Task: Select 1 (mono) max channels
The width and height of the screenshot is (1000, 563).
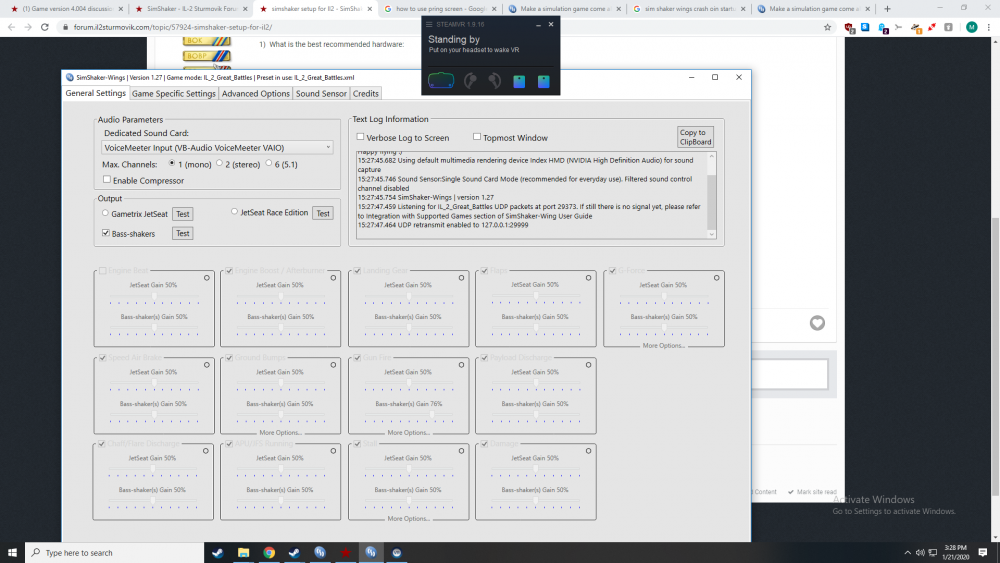Action: 172,163
